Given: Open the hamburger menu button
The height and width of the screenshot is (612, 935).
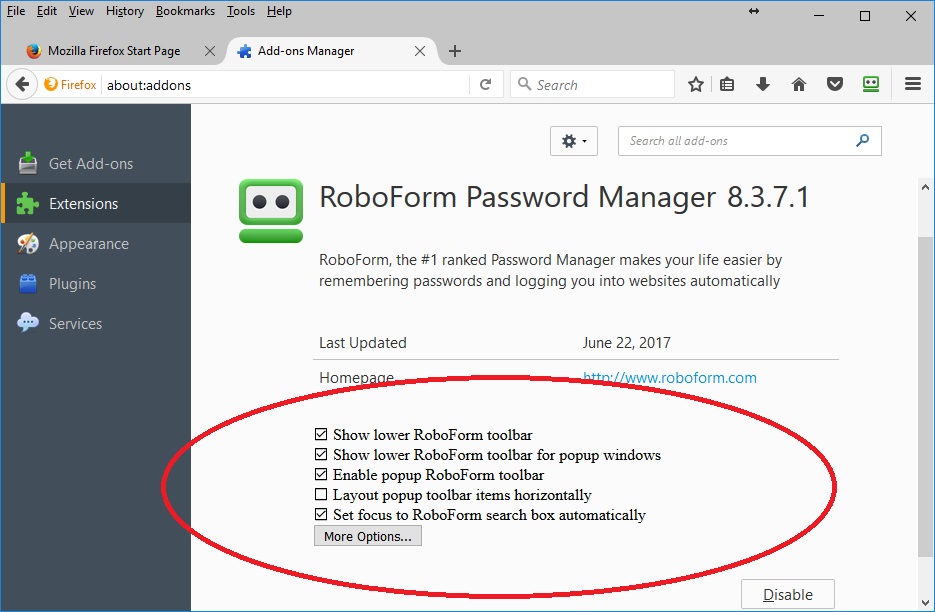Looking at the screenshot, I should click(912, 85).
